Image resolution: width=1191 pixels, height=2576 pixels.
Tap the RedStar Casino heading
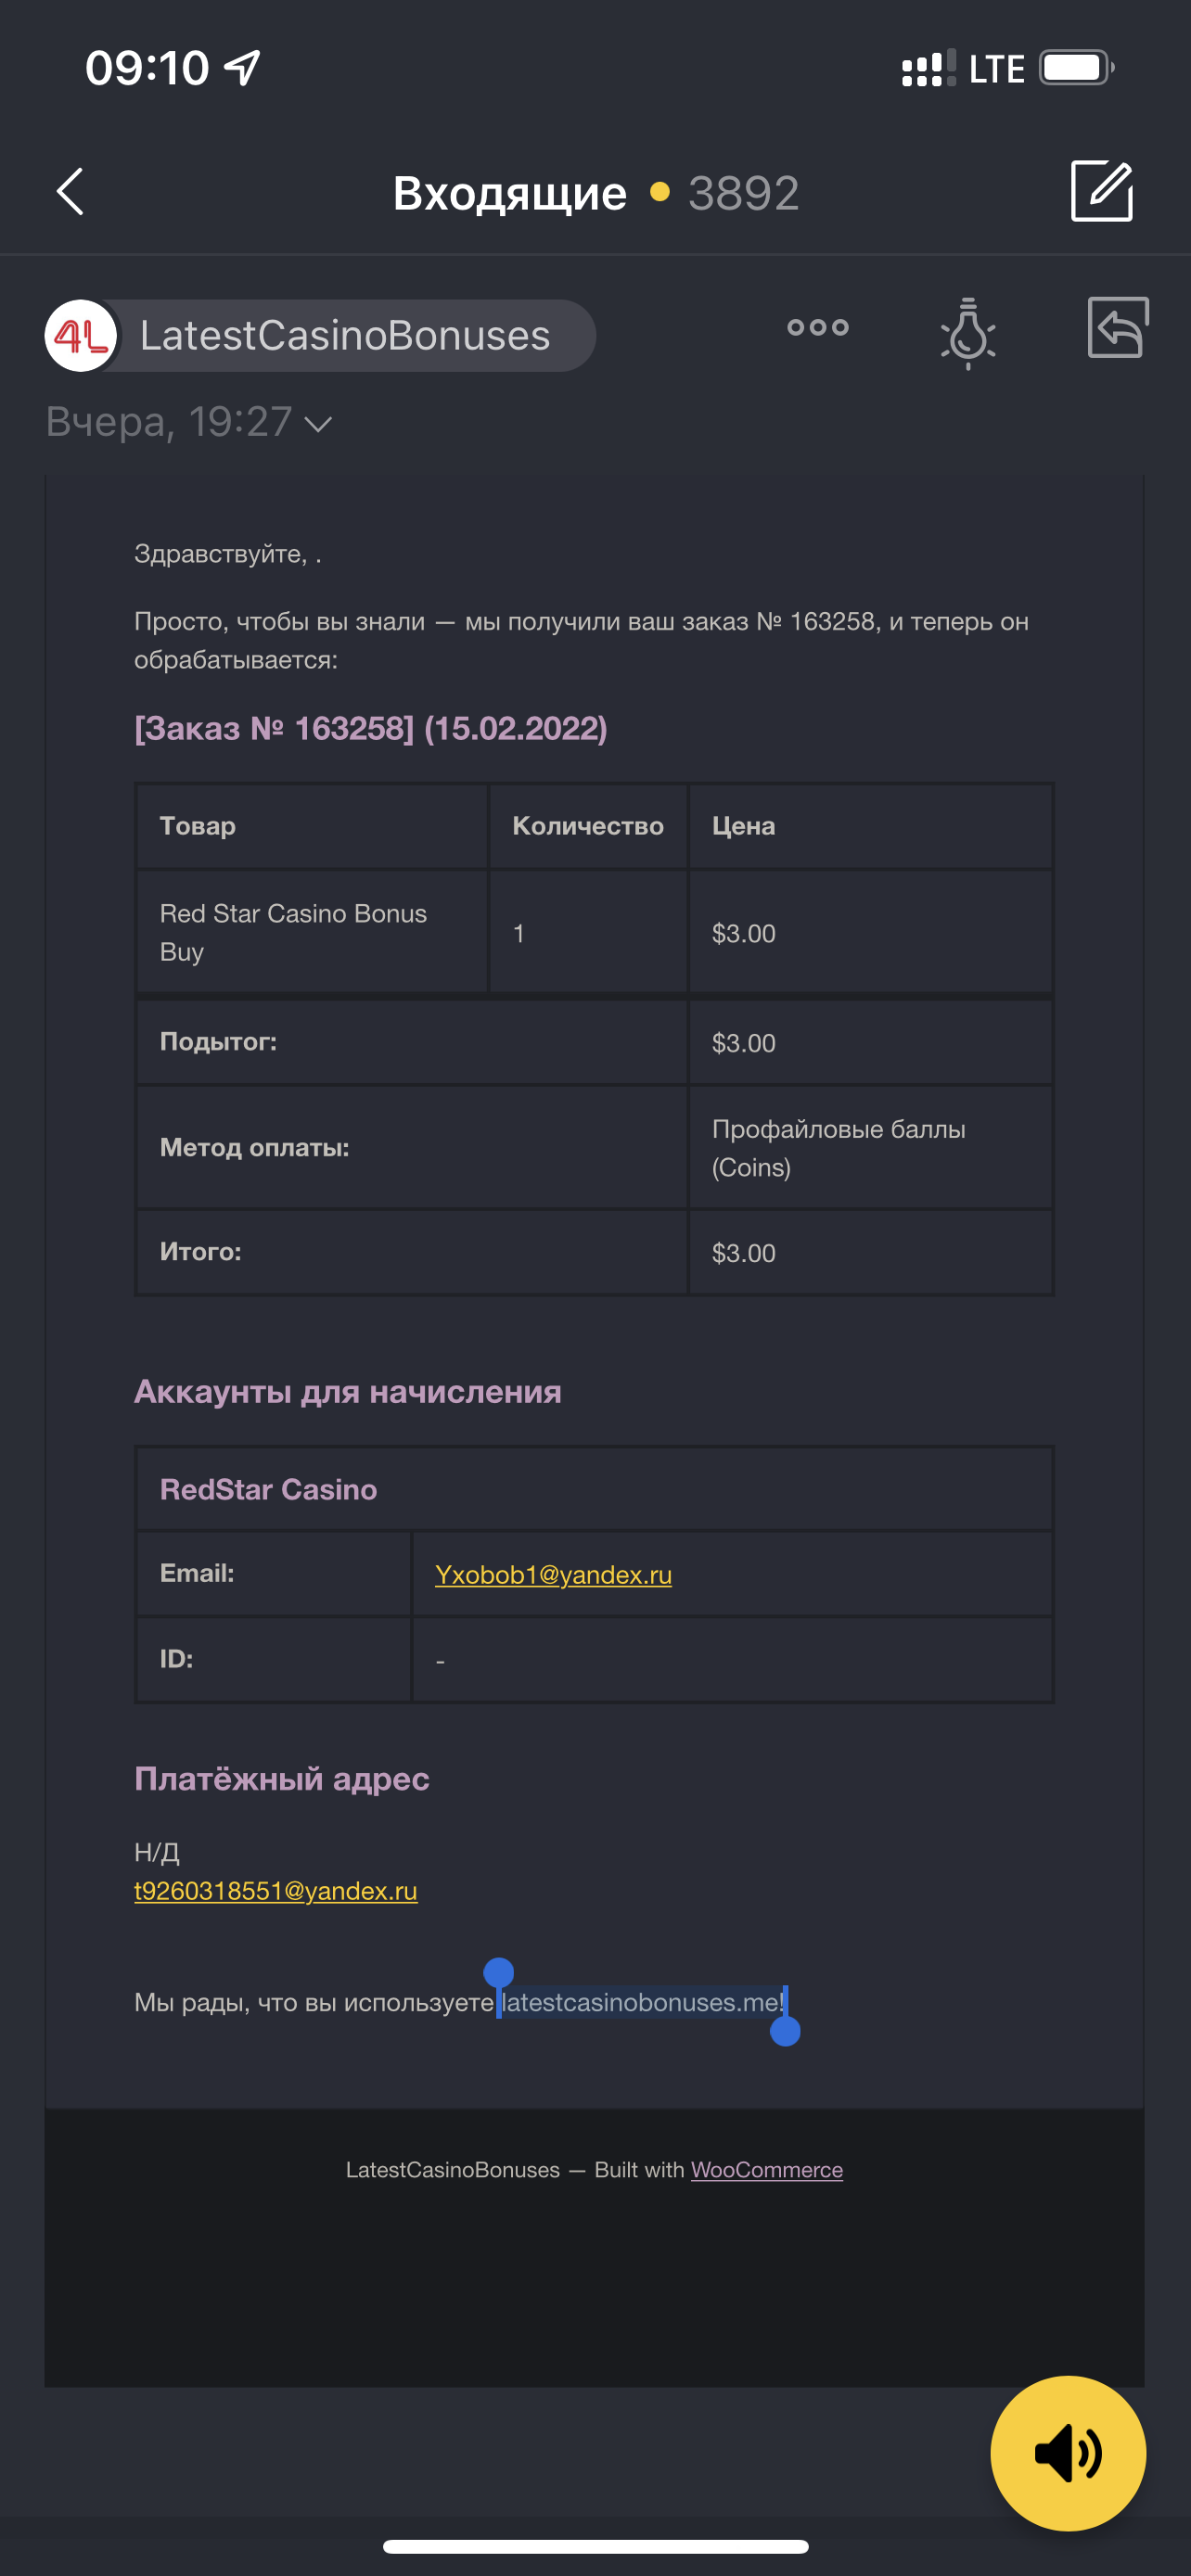(268, 1489)
